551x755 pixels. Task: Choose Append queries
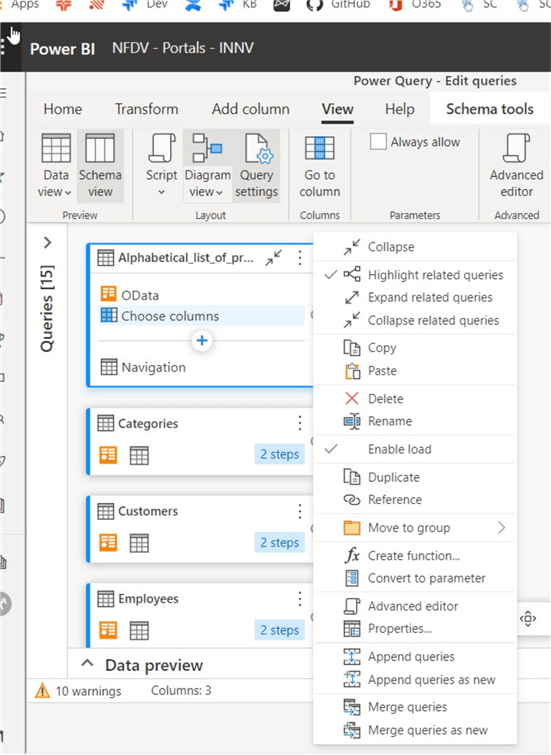click(415, 657)
